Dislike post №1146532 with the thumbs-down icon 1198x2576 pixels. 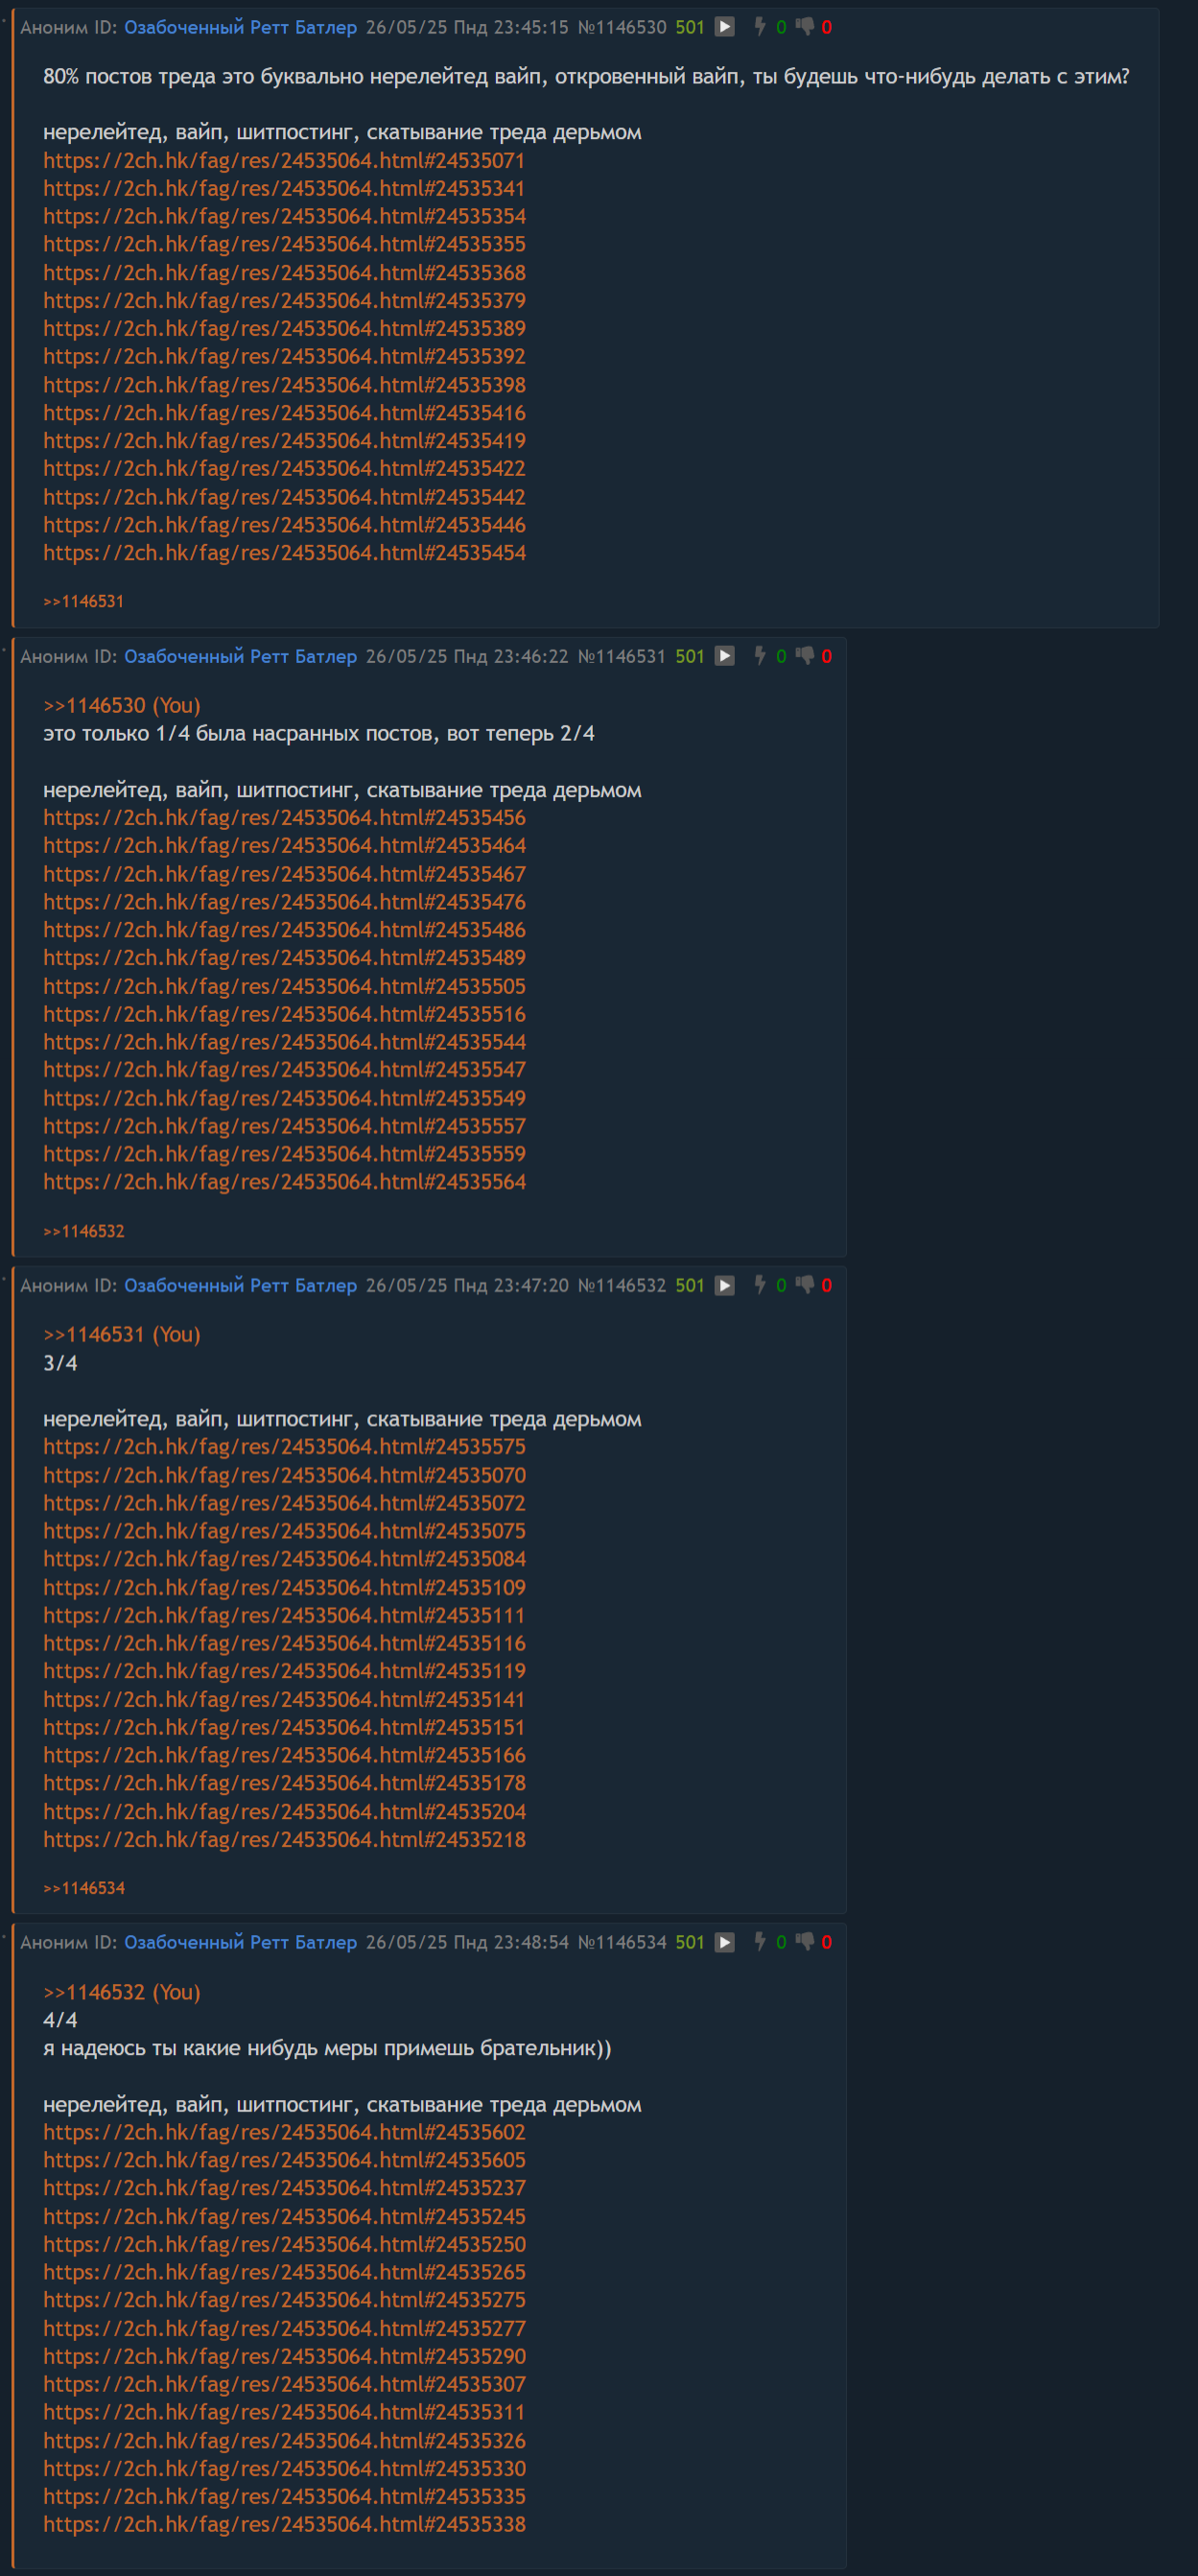click(805, 1285)
